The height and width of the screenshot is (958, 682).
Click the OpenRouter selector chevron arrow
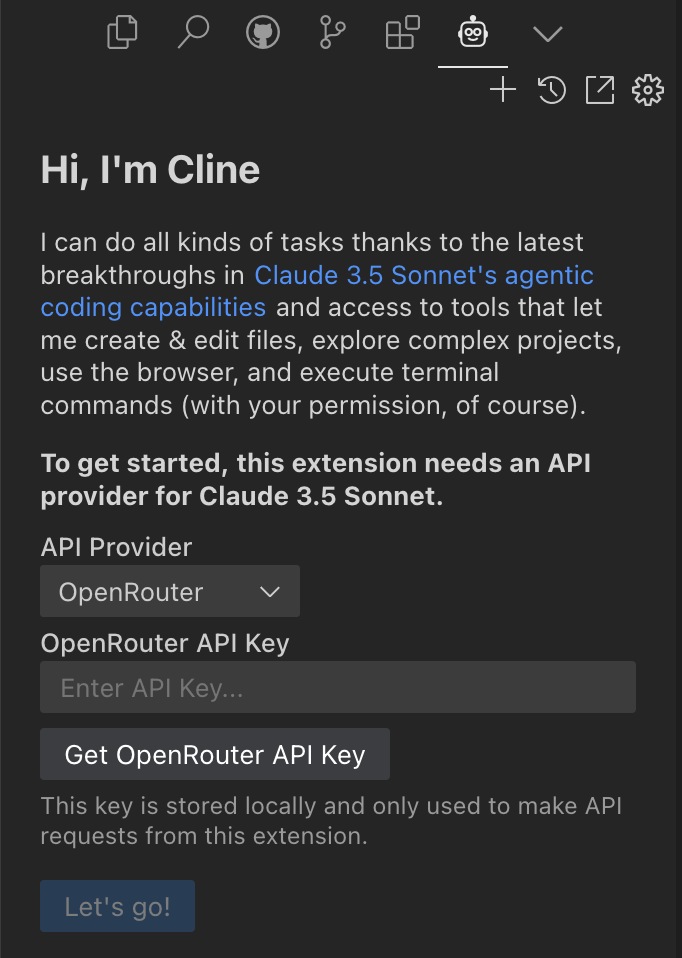click(x=269, y=591)
